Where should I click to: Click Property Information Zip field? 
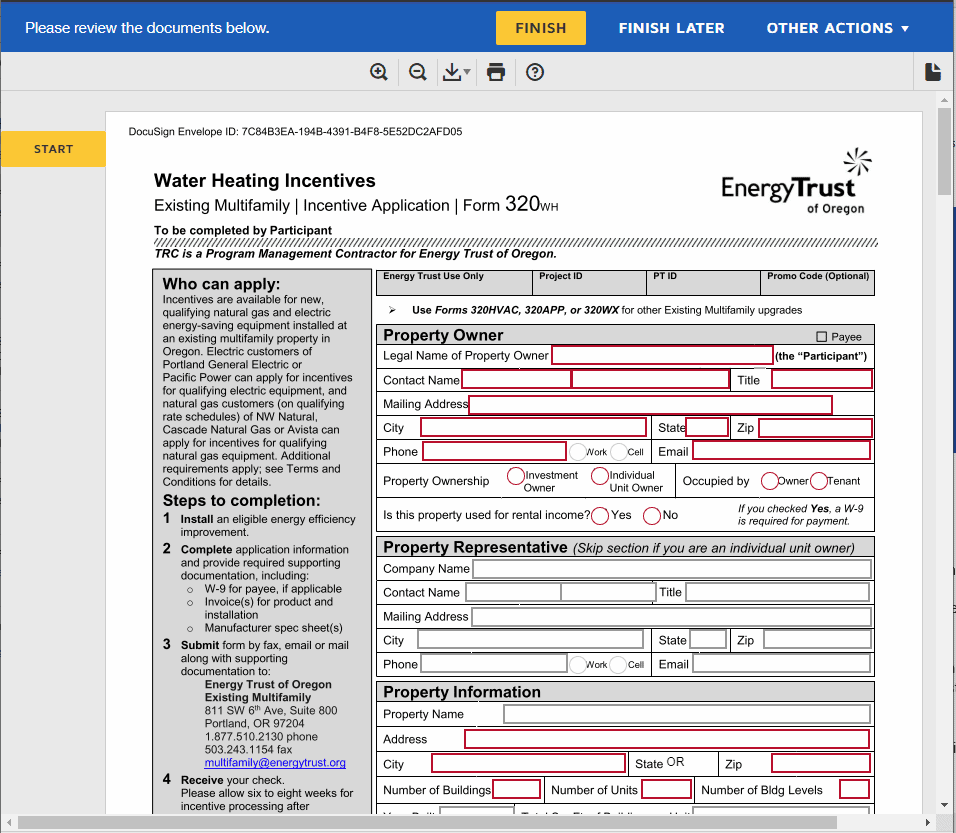821,763
